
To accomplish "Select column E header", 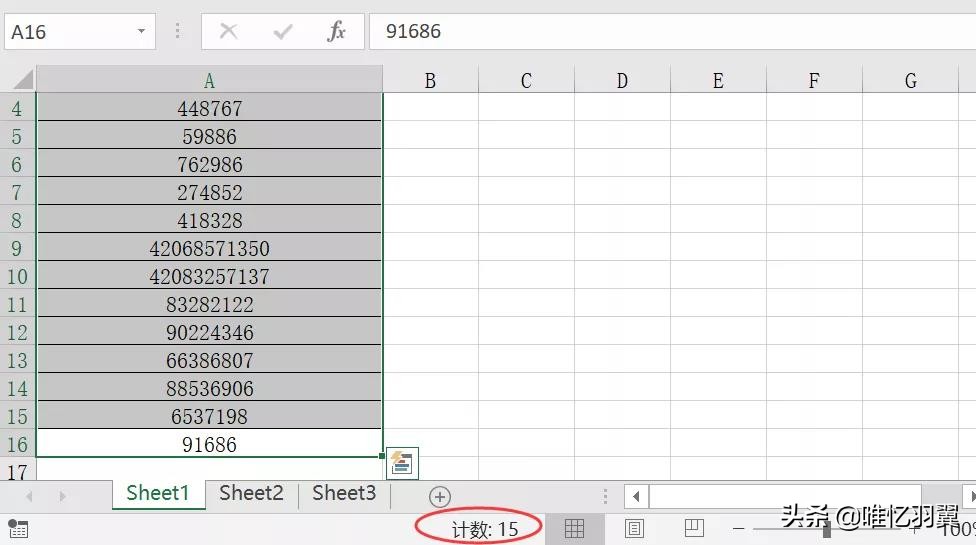I will pos(718,80).
